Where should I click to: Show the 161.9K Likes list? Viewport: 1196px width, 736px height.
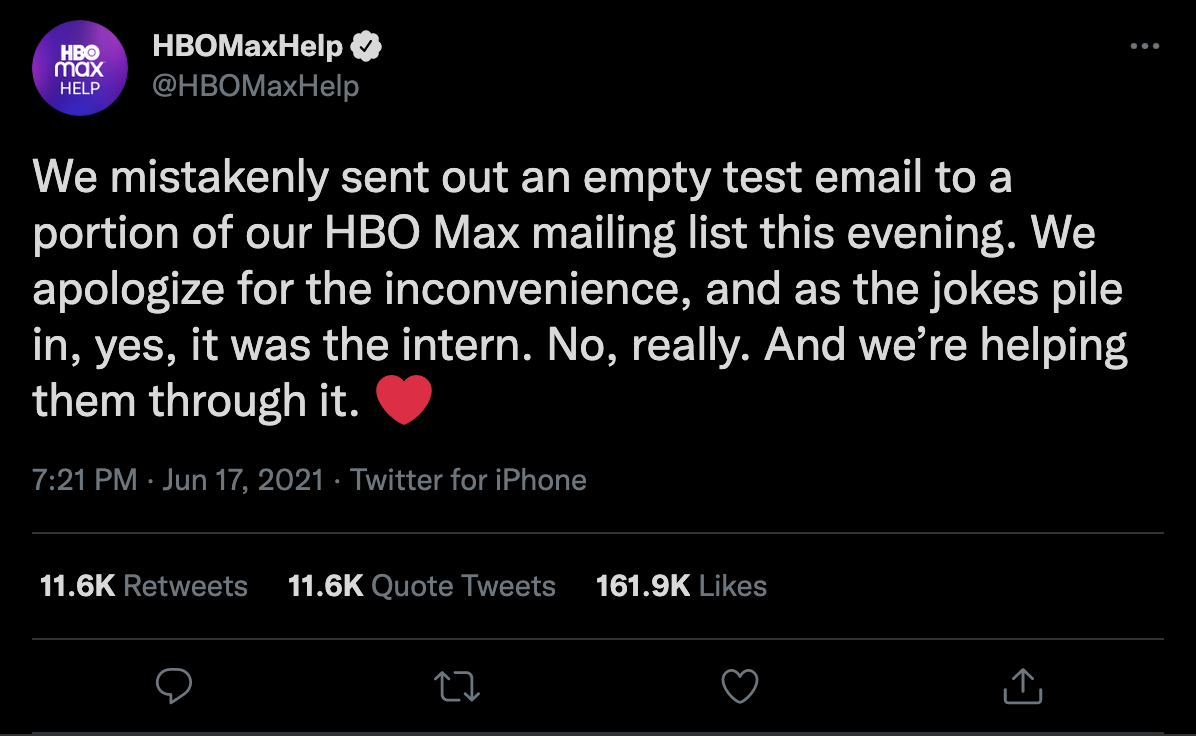coord(681,586)
